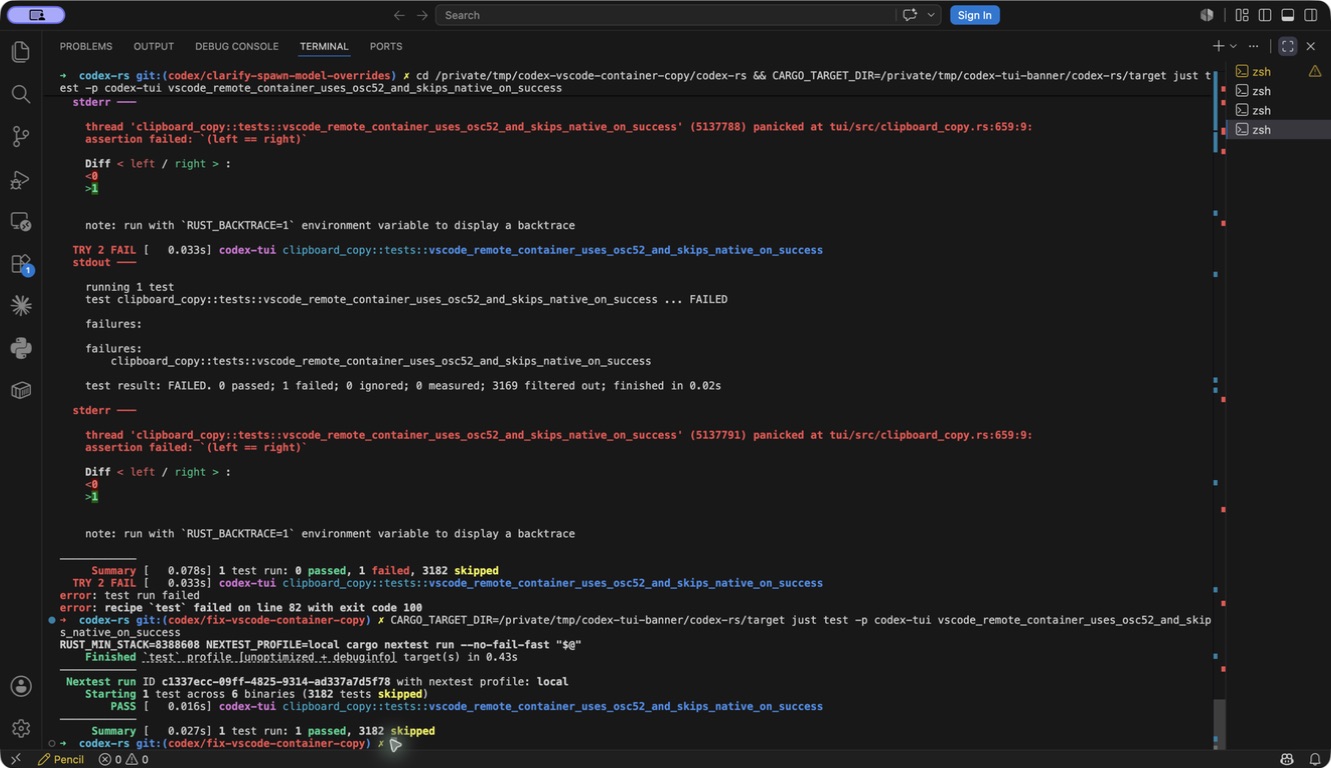Switch to the PROBLEMS tab

click(86, 46)
